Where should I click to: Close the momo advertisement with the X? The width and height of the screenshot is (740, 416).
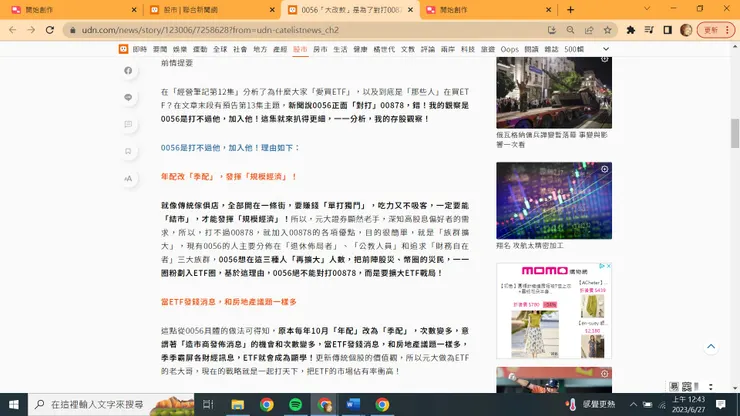pos(609,266)
